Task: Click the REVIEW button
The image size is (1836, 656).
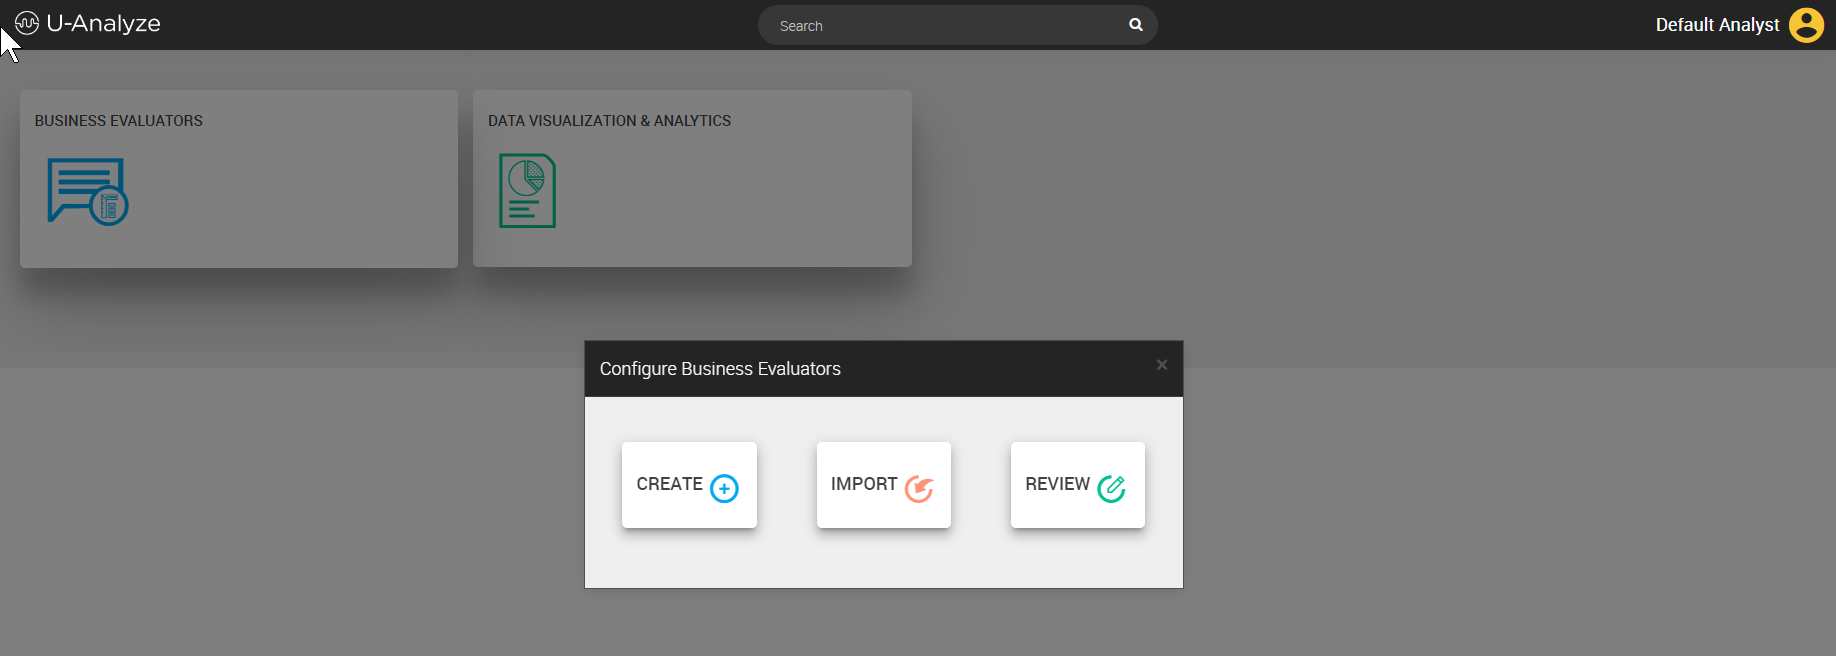Action: click(x=1078, y=485)
